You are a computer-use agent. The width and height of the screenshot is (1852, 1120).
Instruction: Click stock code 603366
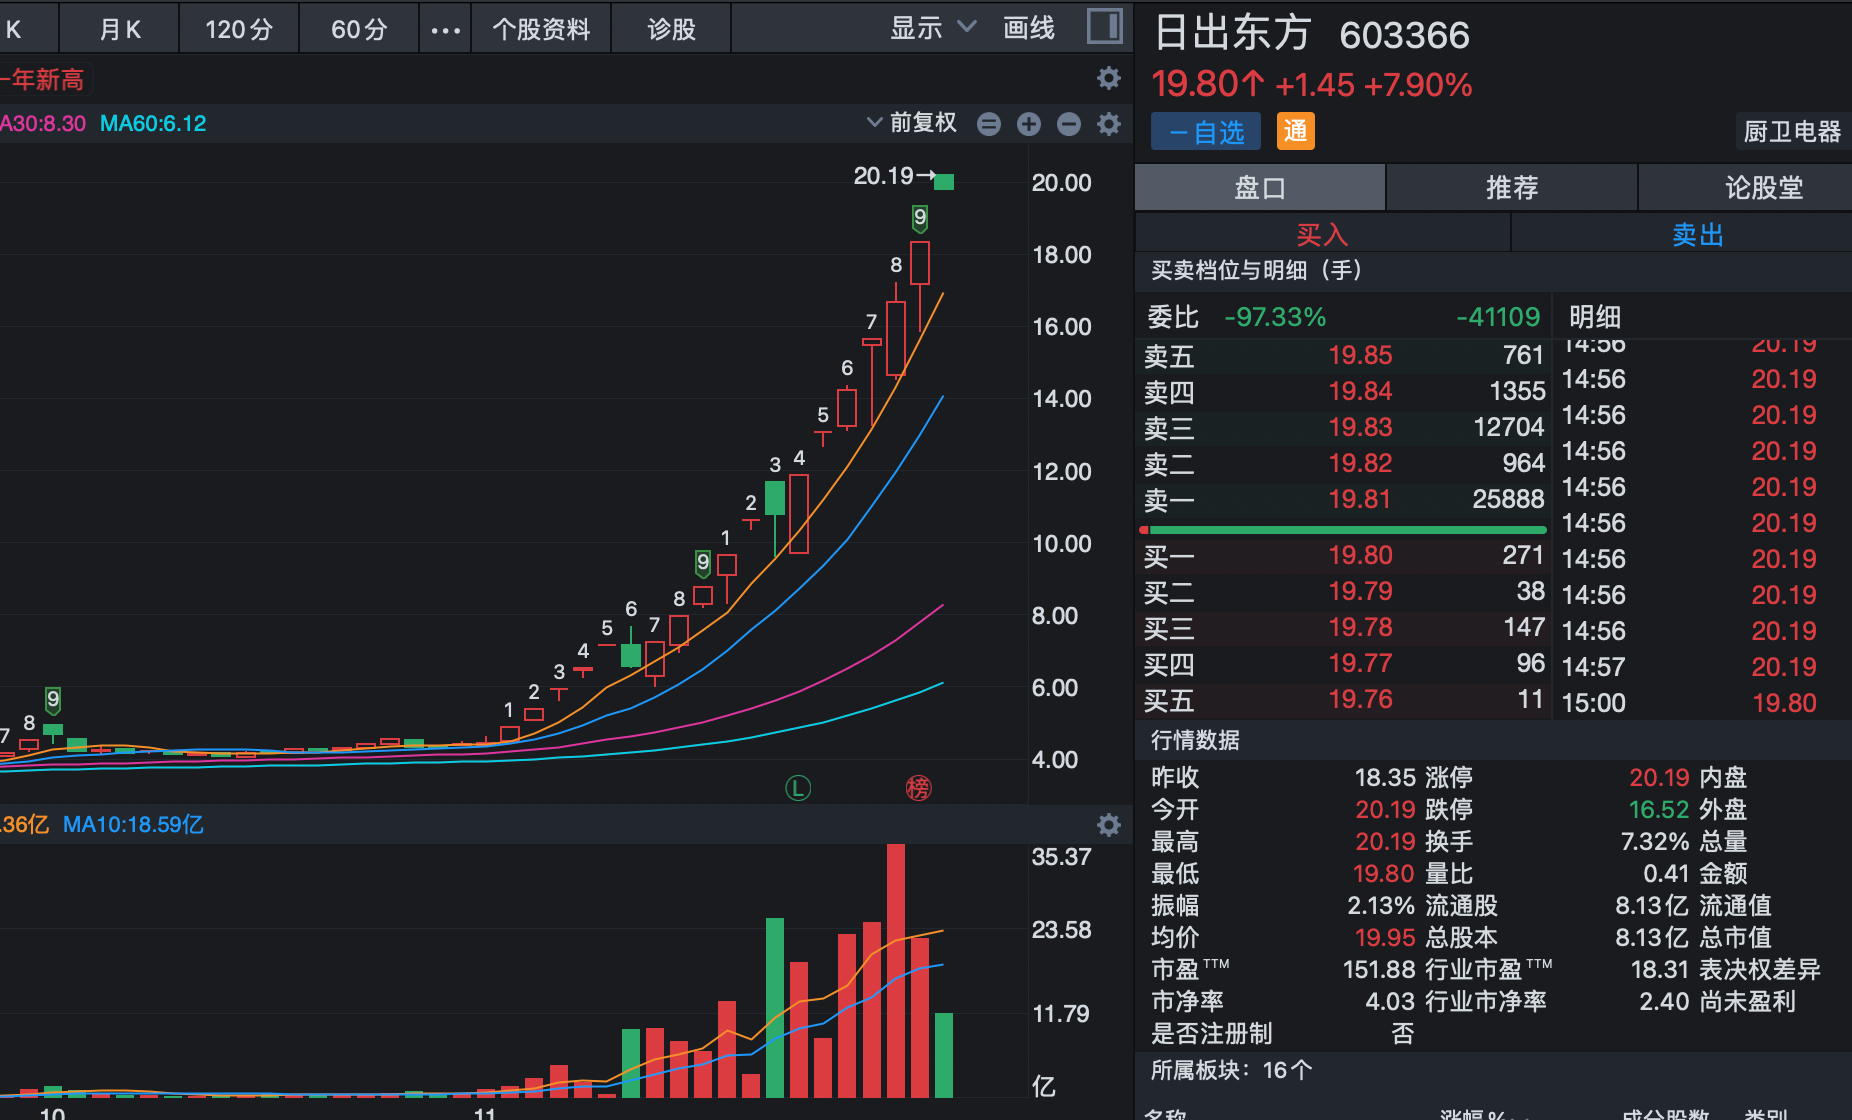pos(1404,36)
